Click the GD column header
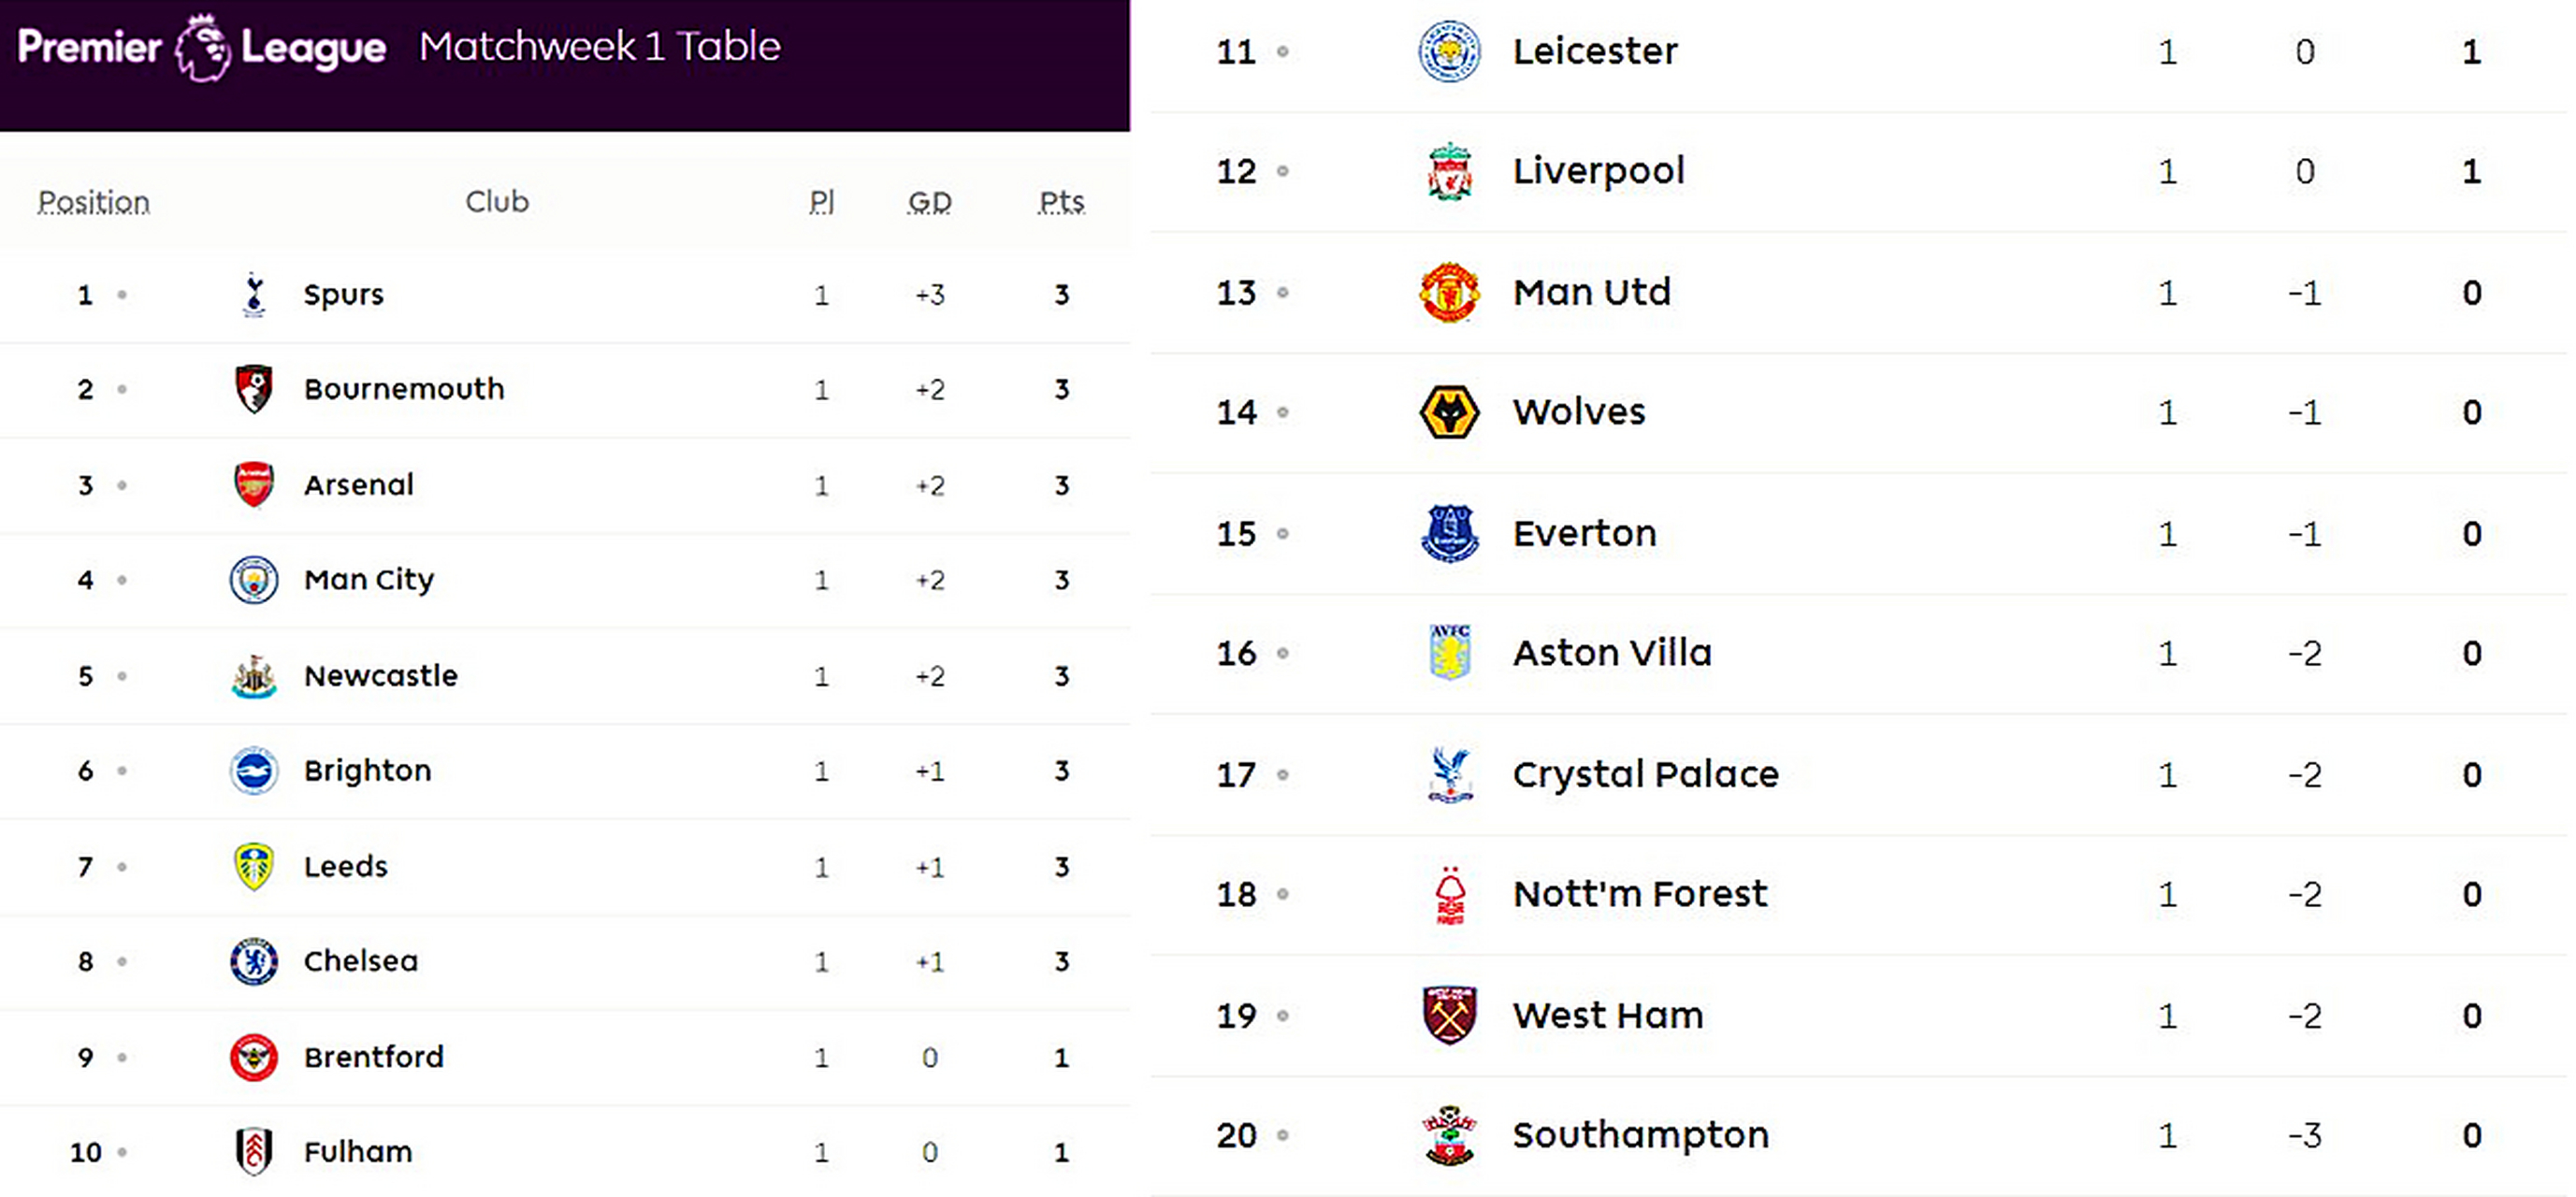The image size is (2576, 1197). [929, 202]
